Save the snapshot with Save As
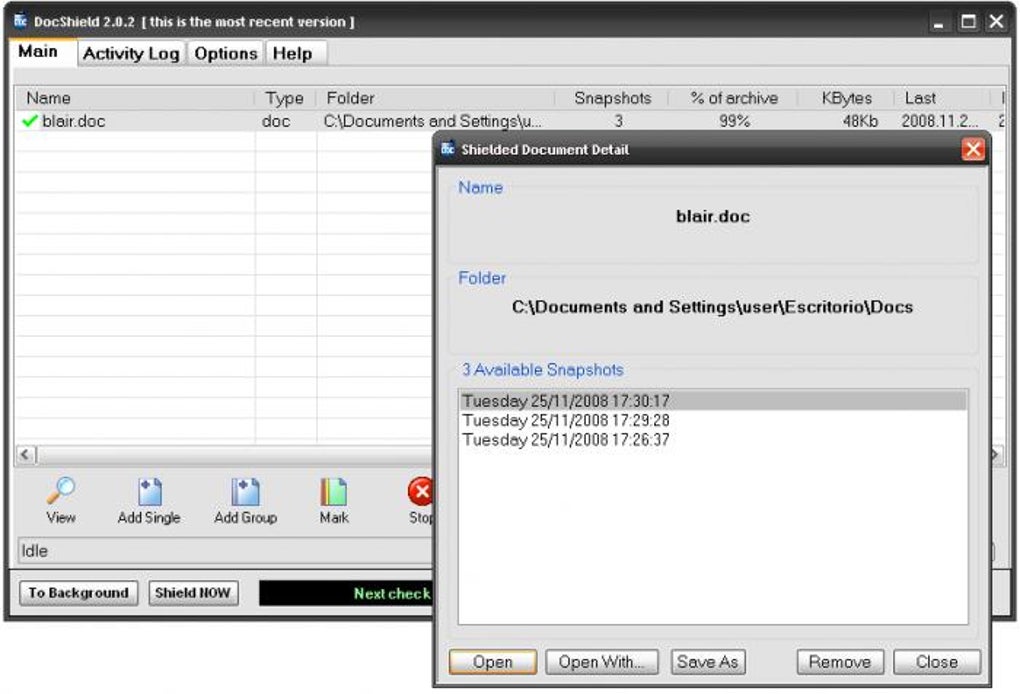The width and height of the screenshot is (1020, 694). [x=707, y=661]
